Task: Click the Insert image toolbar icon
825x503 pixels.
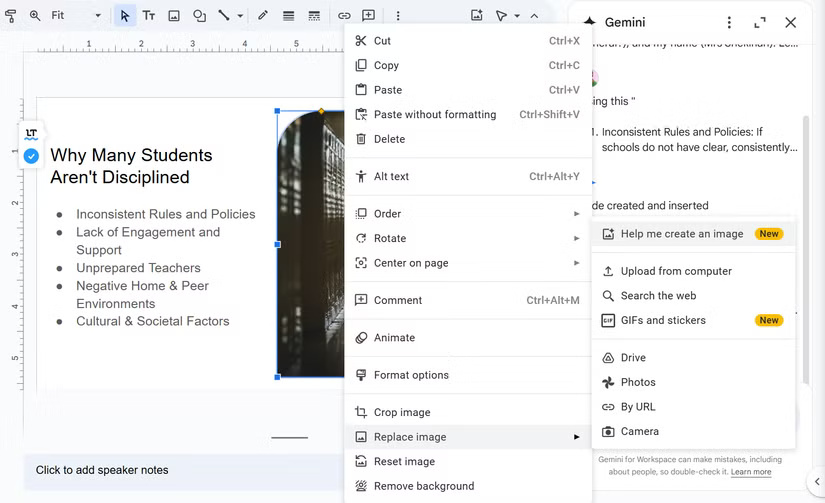Action: (x=174, y=16)
